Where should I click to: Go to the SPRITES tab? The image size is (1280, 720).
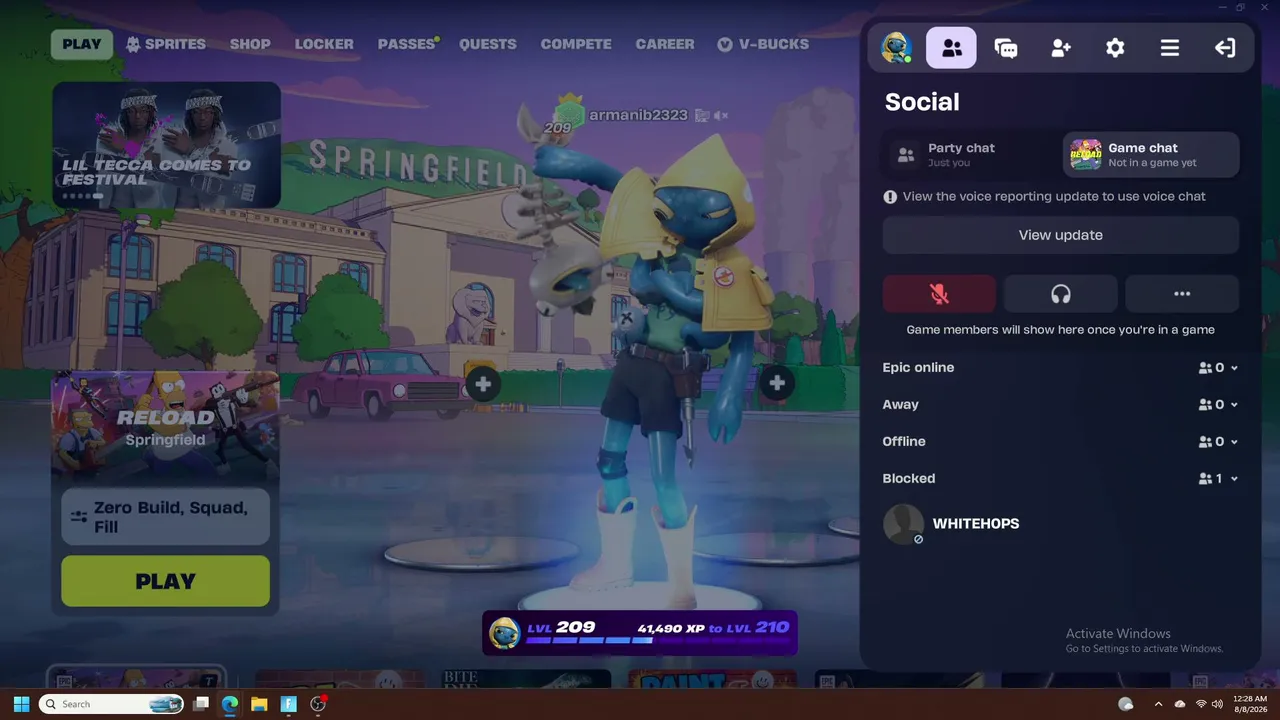(165, 44)
